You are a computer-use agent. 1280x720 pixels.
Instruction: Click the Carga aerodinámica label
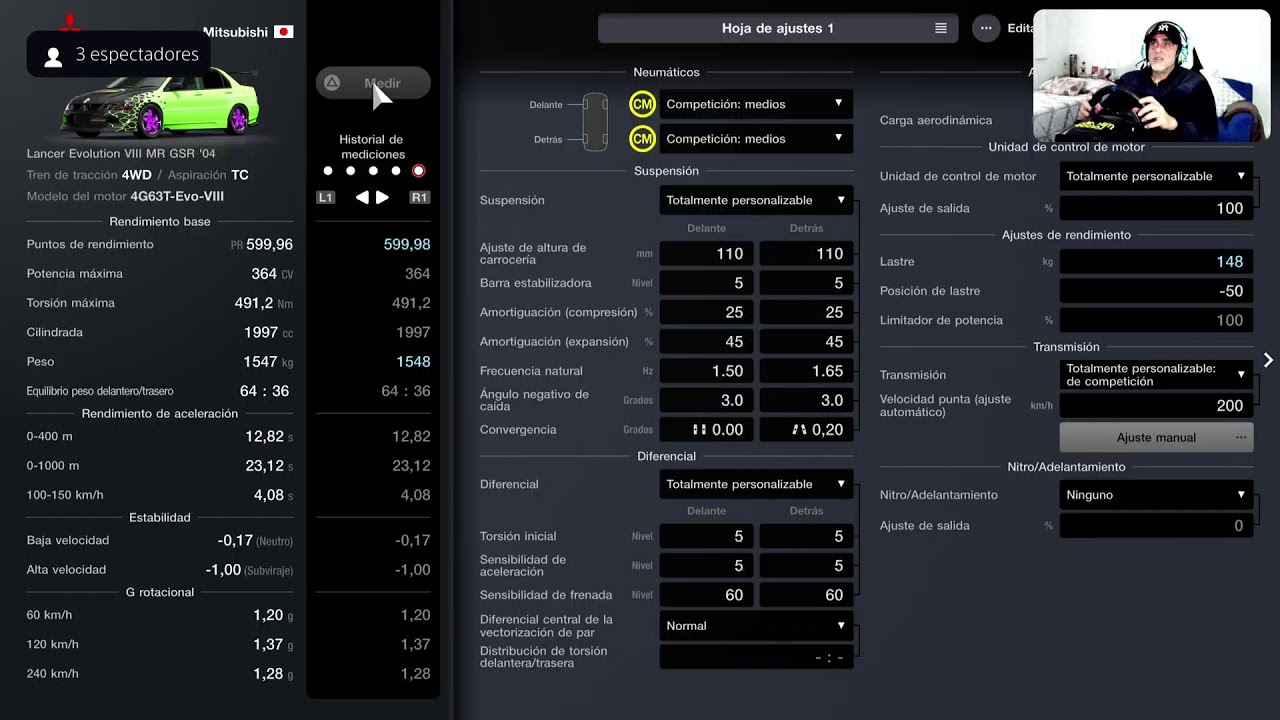pos(936,120)
